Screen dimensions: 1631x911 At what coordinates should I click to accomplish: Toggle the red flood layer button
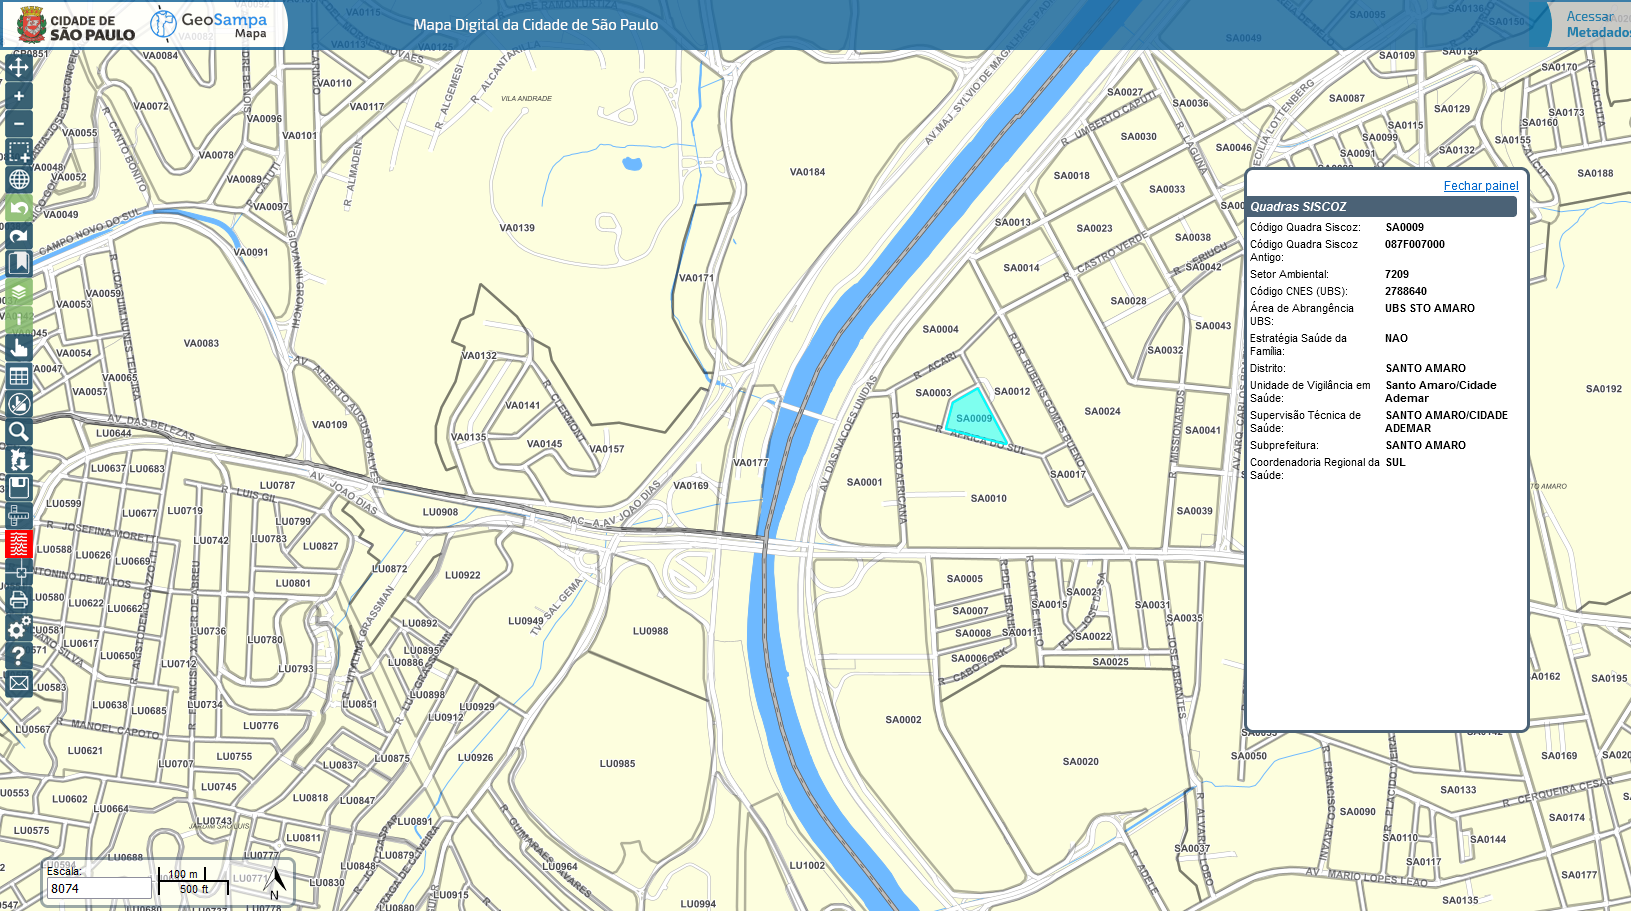19,544
